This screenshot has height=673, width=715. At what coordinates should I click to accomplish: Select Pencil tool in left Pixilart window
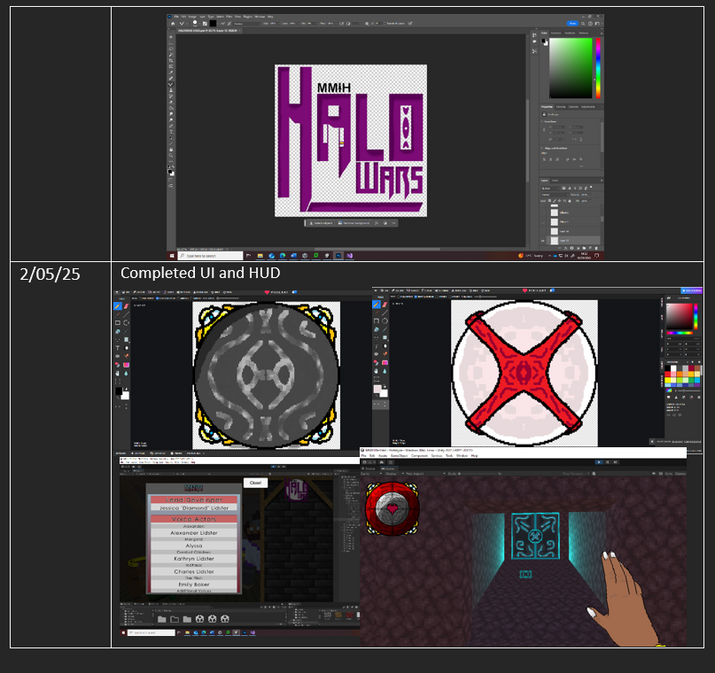click(x=118, y=306)
